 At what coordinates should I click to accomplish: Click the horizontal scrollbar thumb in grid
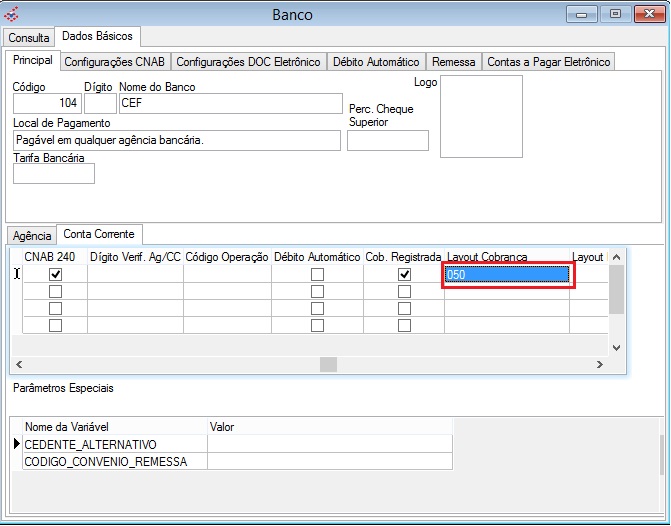point(328,365)
